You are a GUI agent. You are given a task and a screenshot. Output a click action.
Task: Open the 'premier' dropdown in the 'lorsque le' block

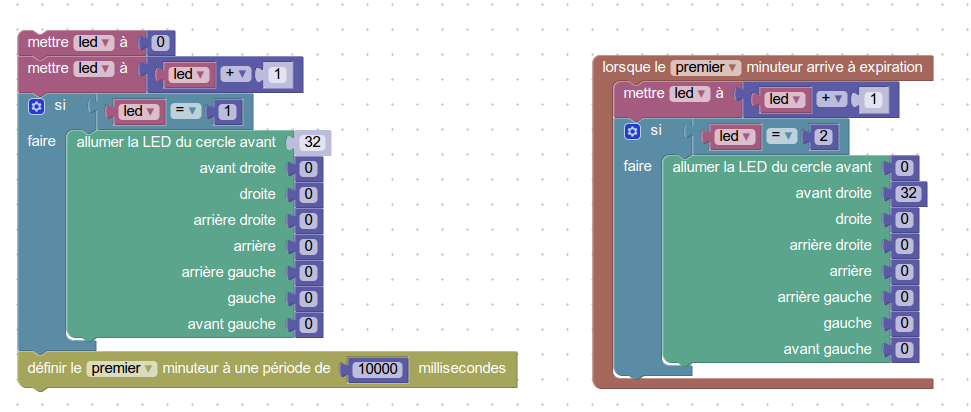(705, 67)
